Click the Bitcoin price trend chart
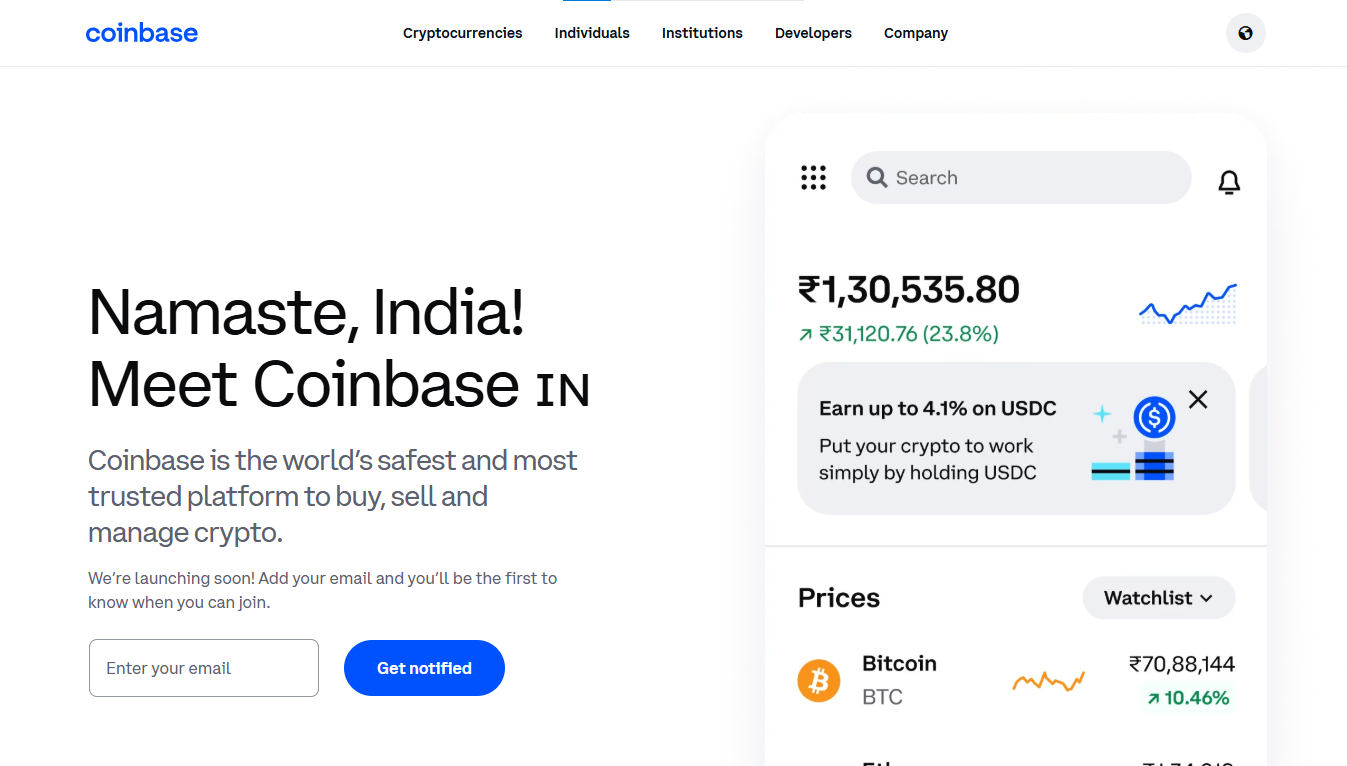1347x766 pixels. point(1048,680)
